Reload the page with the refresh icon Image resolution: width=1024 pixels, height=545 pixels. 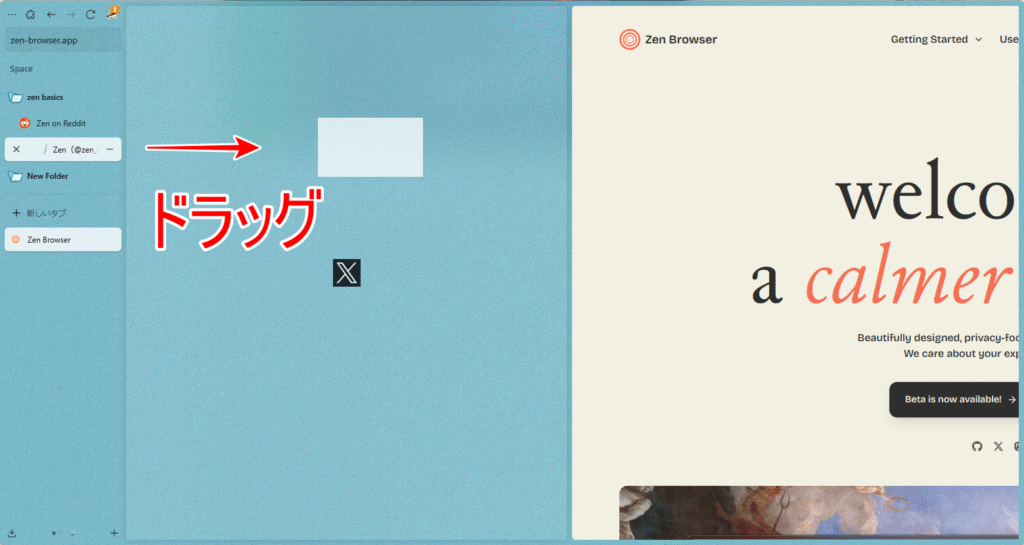point(91,14)
